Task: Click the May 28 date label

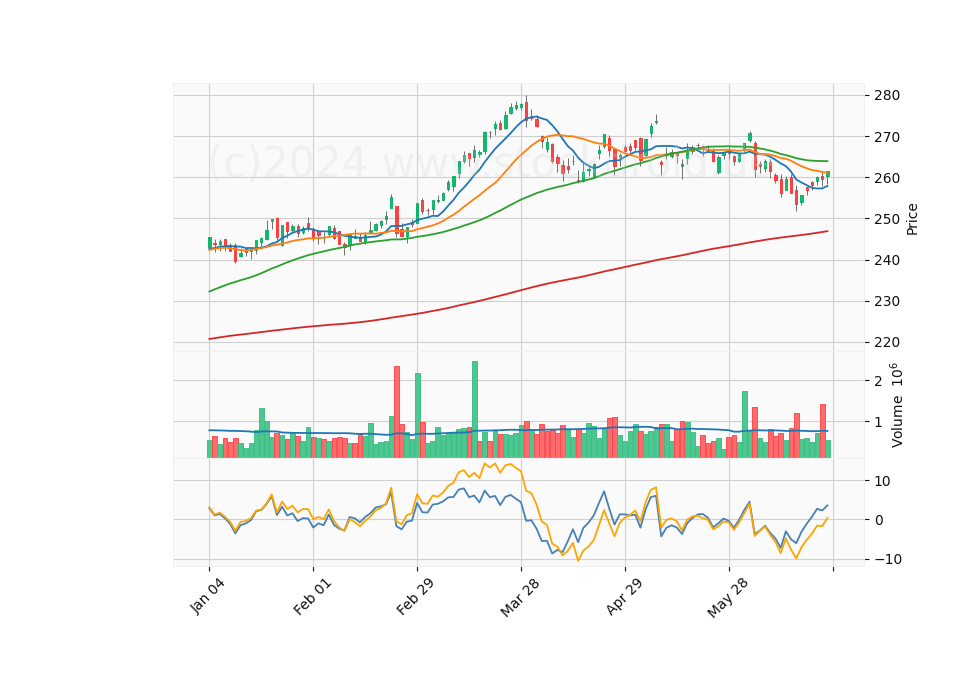Action: [727, 598]
